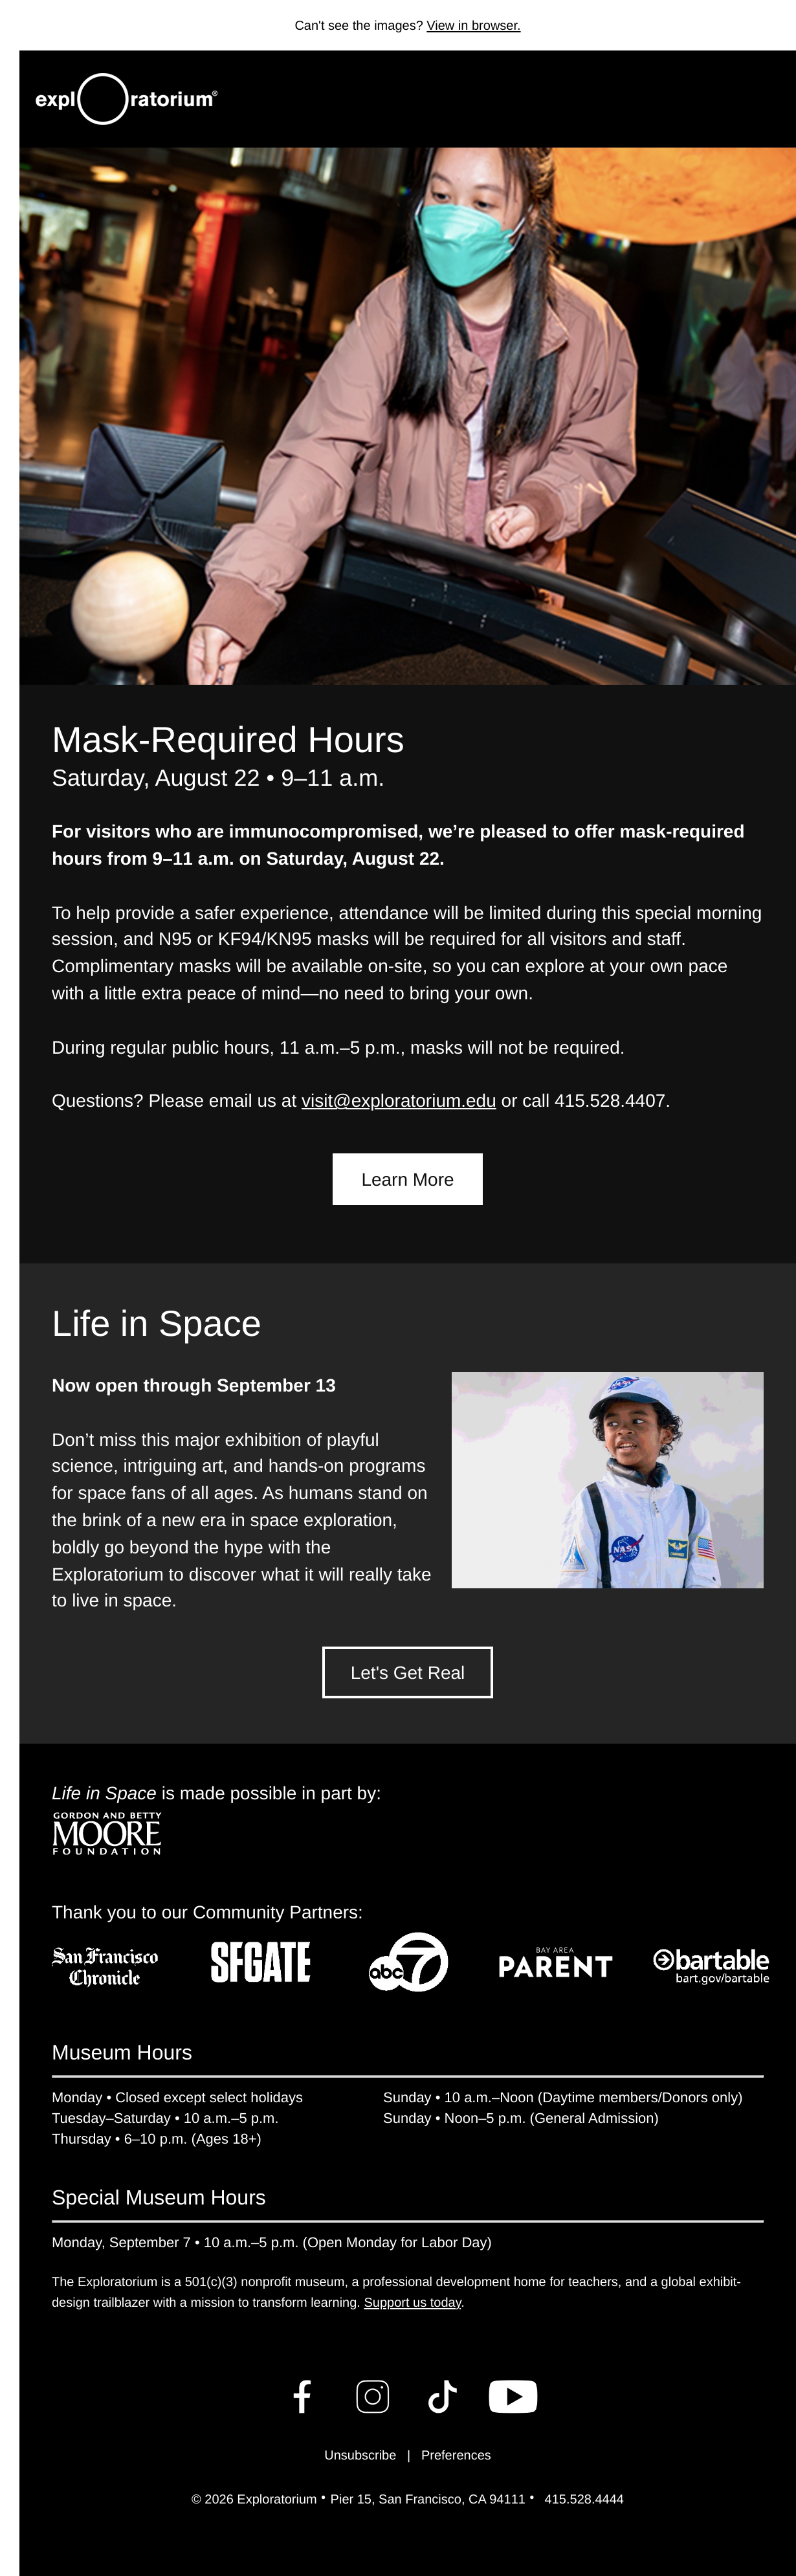The height and width of the screenshot is (2576, 796).
Task: Open the Bay Area Parent logo
Action: 555,1963
